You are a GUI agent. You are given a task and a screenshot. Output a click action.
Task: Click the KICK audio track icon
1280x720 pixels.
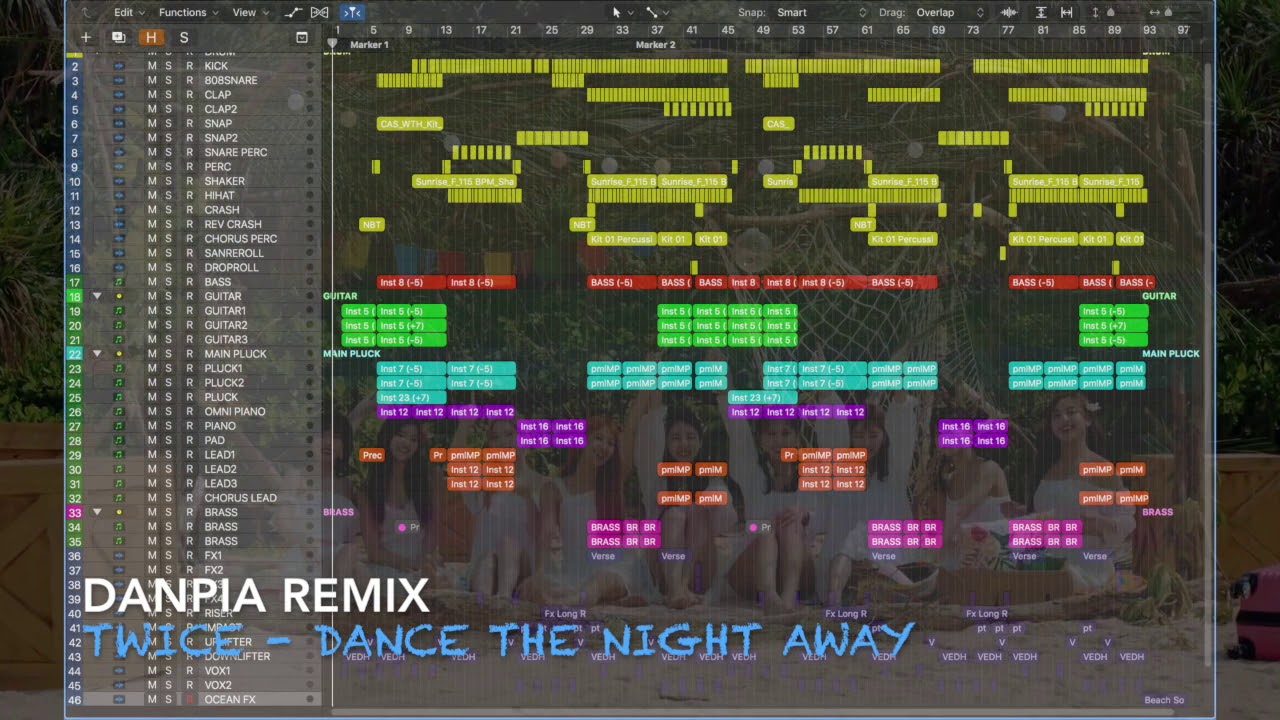pyautogui.click(x=119, y=66)
